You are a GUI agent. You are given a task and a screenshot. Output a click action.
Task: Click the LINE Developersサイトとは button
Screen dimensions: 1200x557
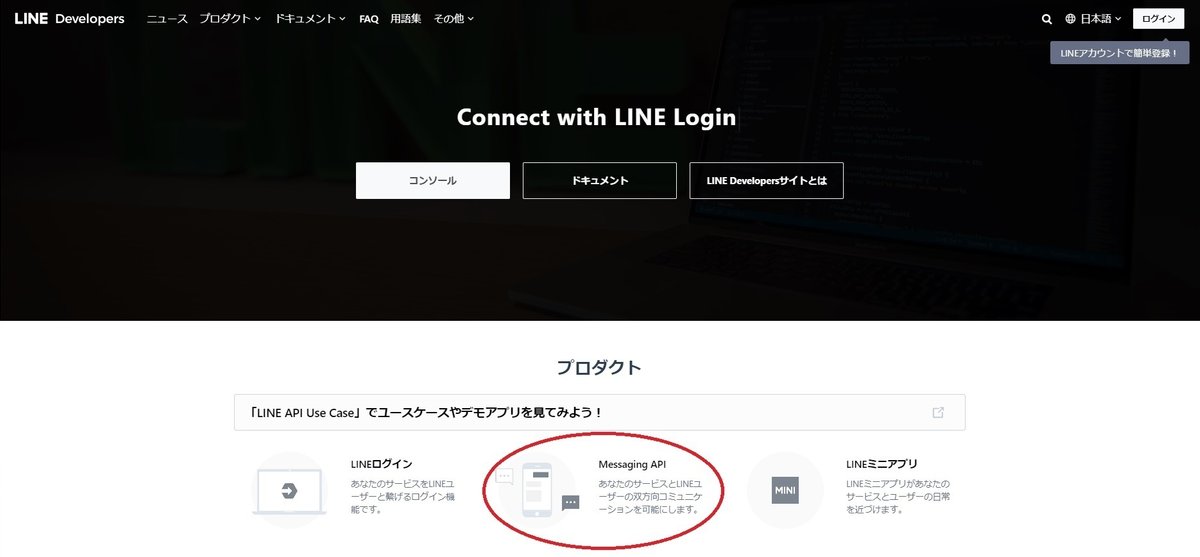[767, 181]
